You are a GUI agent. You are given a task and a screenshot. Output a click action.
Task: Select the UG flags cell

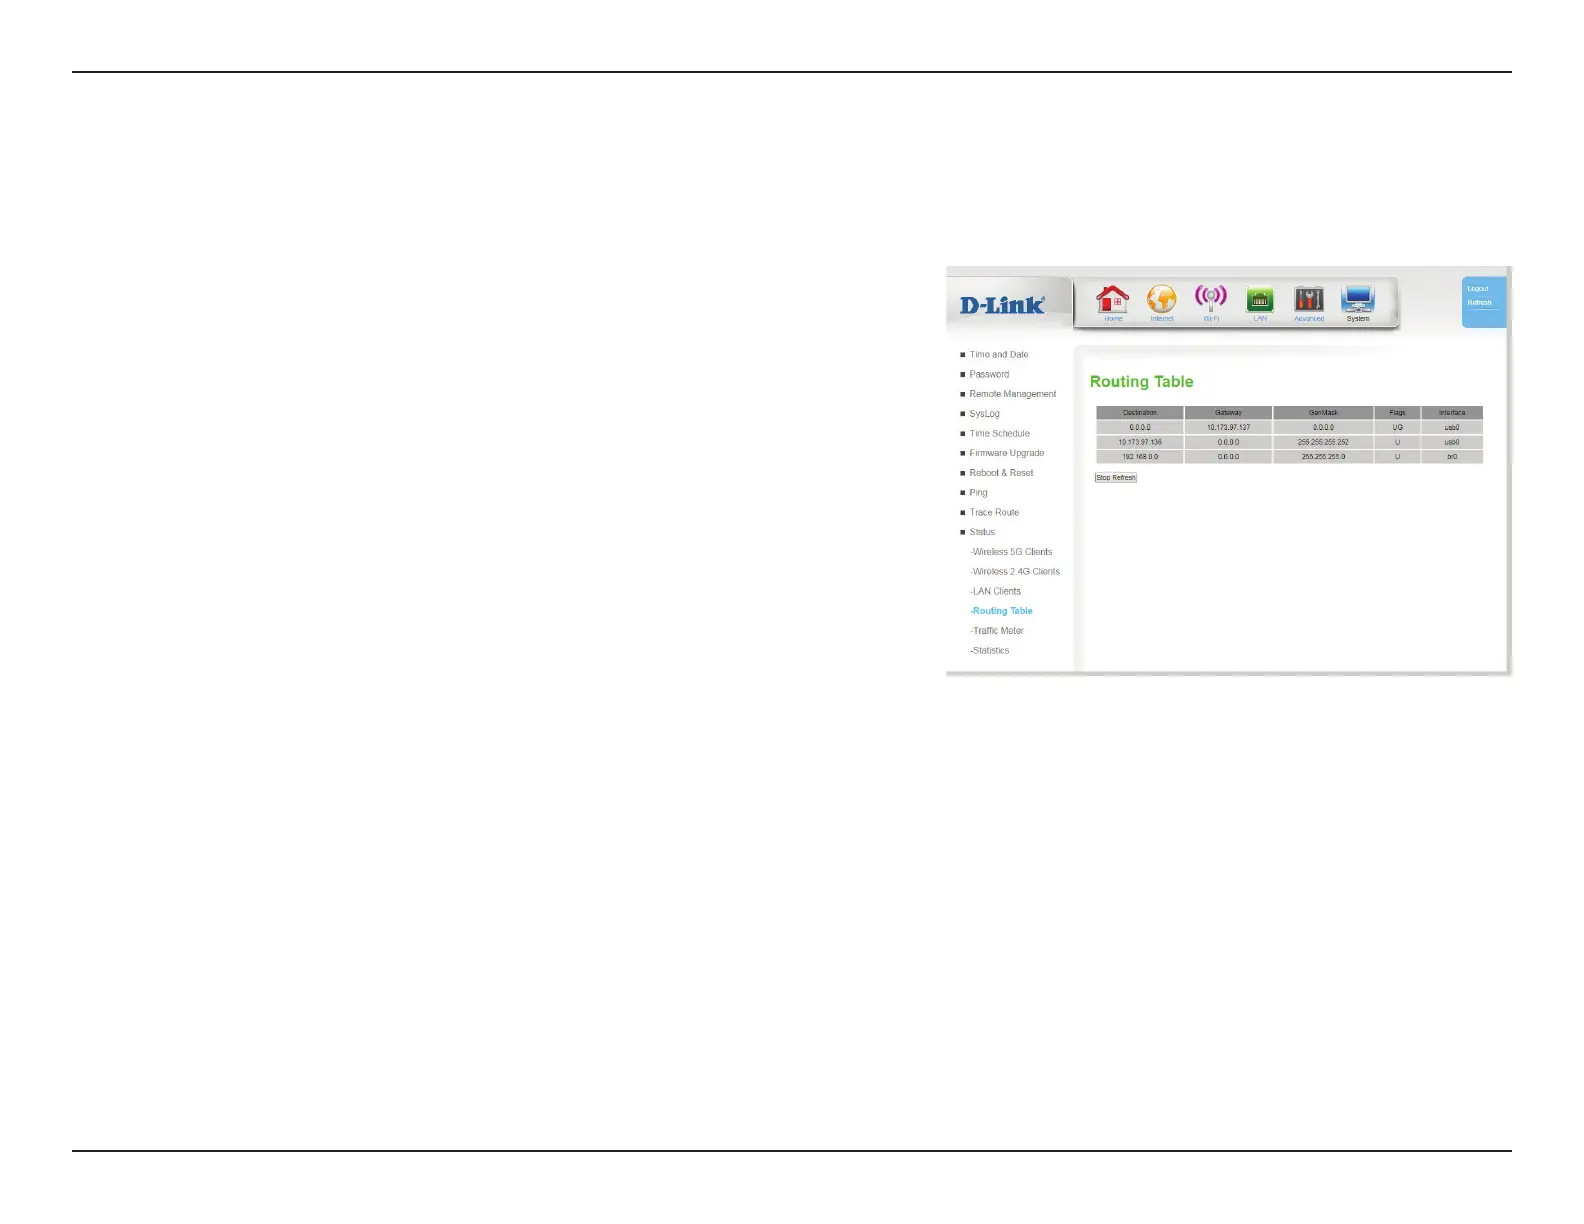coord(1398,427)
